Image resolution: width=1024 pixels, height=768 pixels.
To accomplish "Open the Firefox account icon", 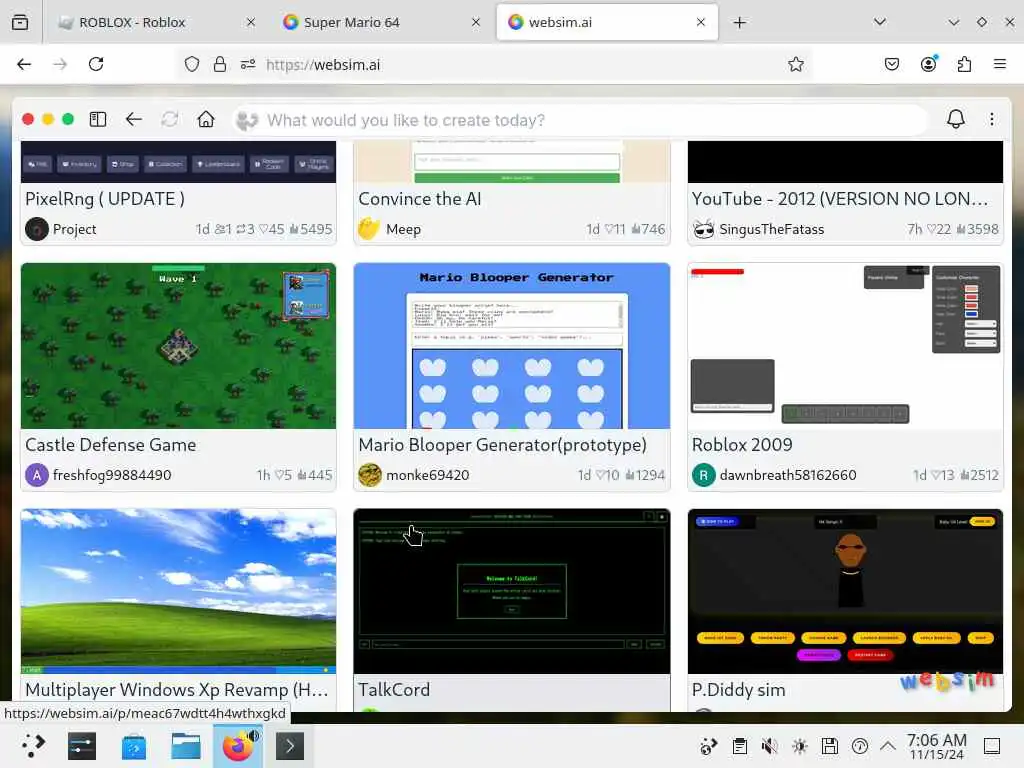I will click(x=929, y=64).
